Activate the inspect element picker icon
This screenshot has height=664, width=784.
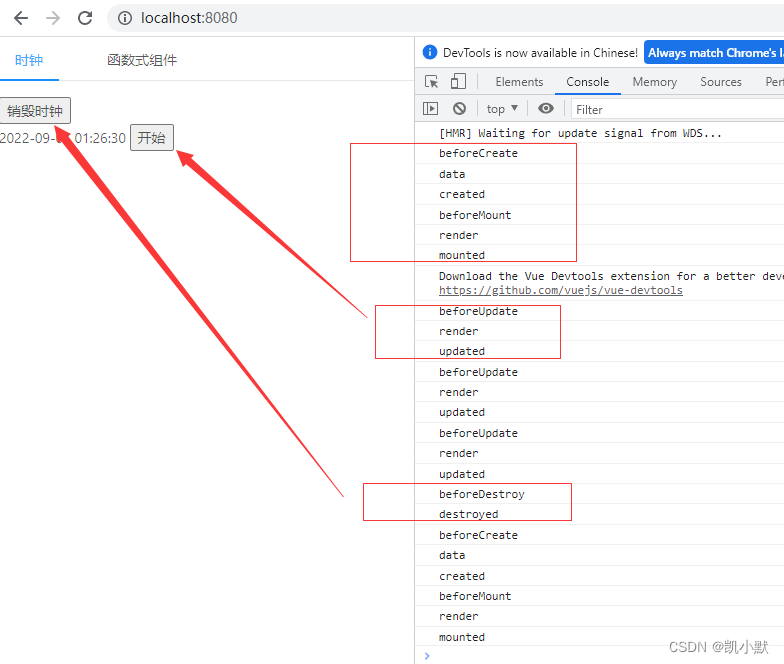tap(432, 82)
